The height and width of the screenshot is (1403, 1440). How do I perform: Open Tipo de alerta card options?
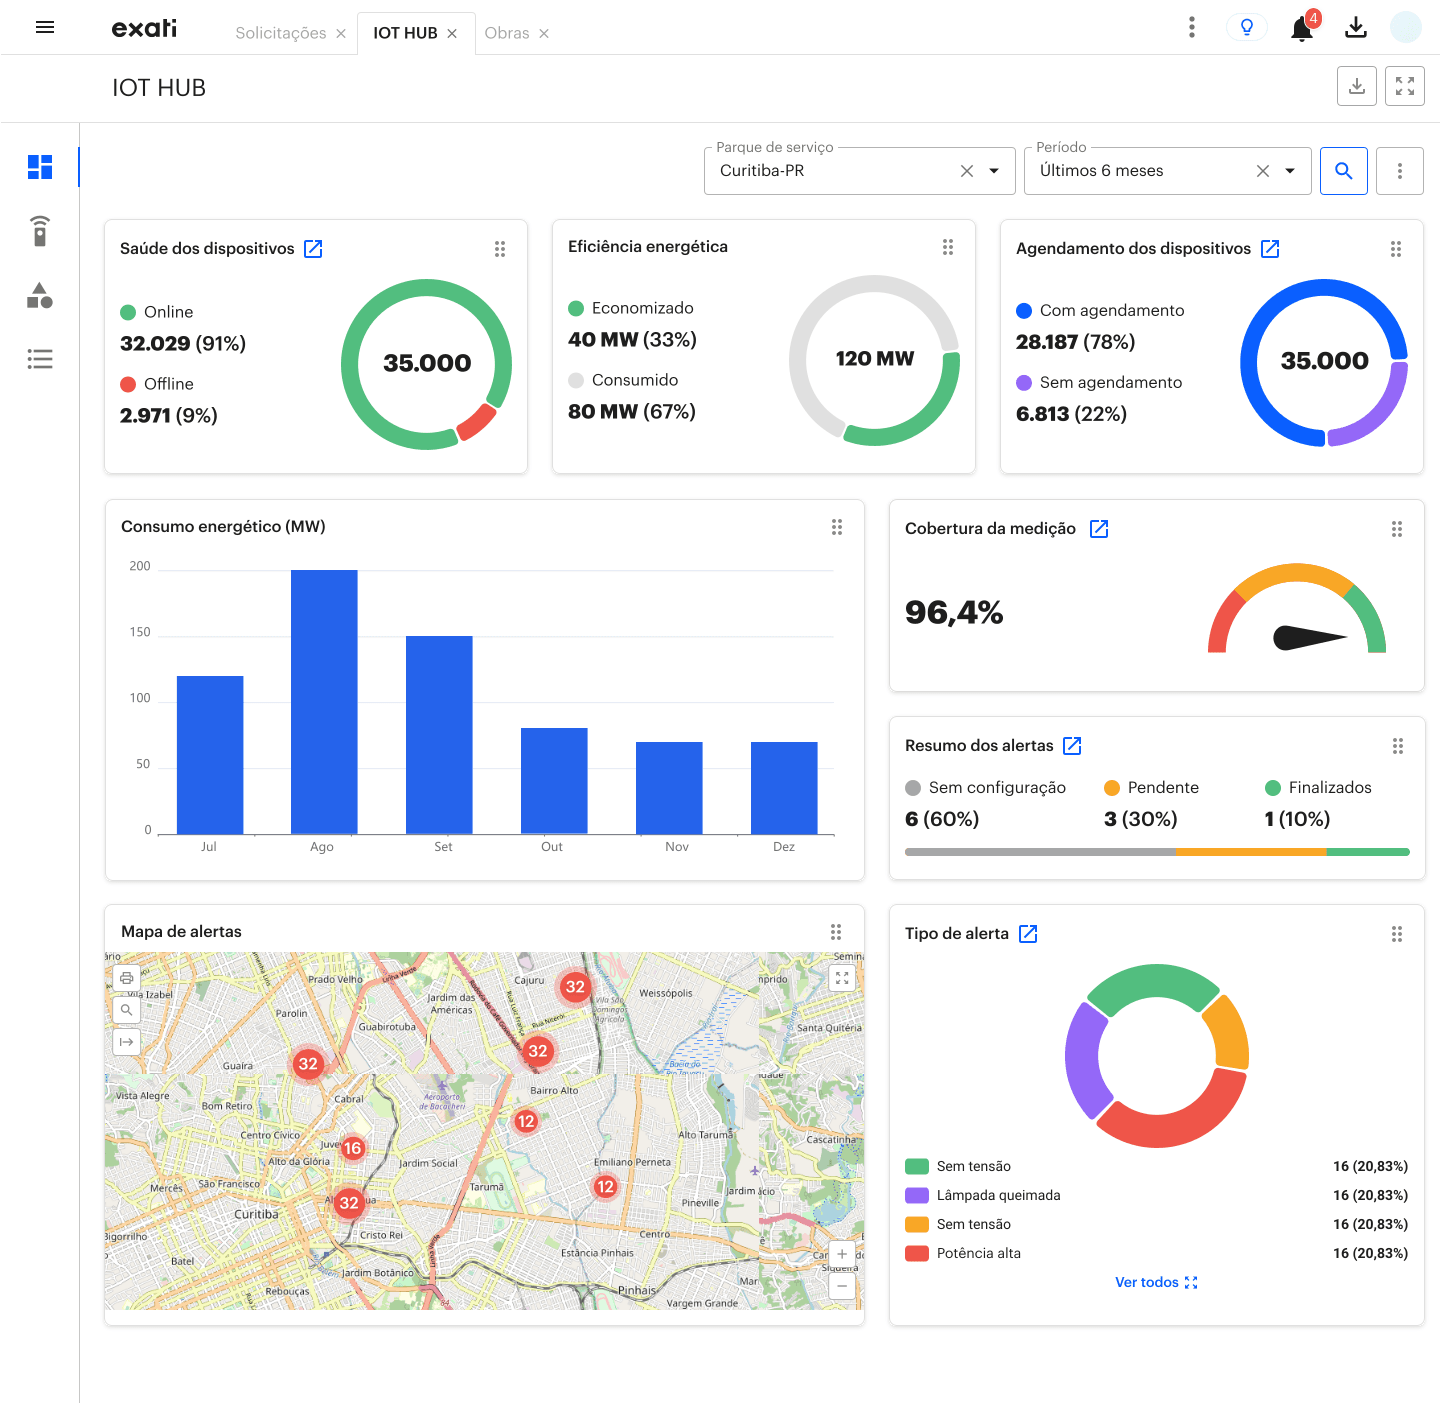[1397, 934]
